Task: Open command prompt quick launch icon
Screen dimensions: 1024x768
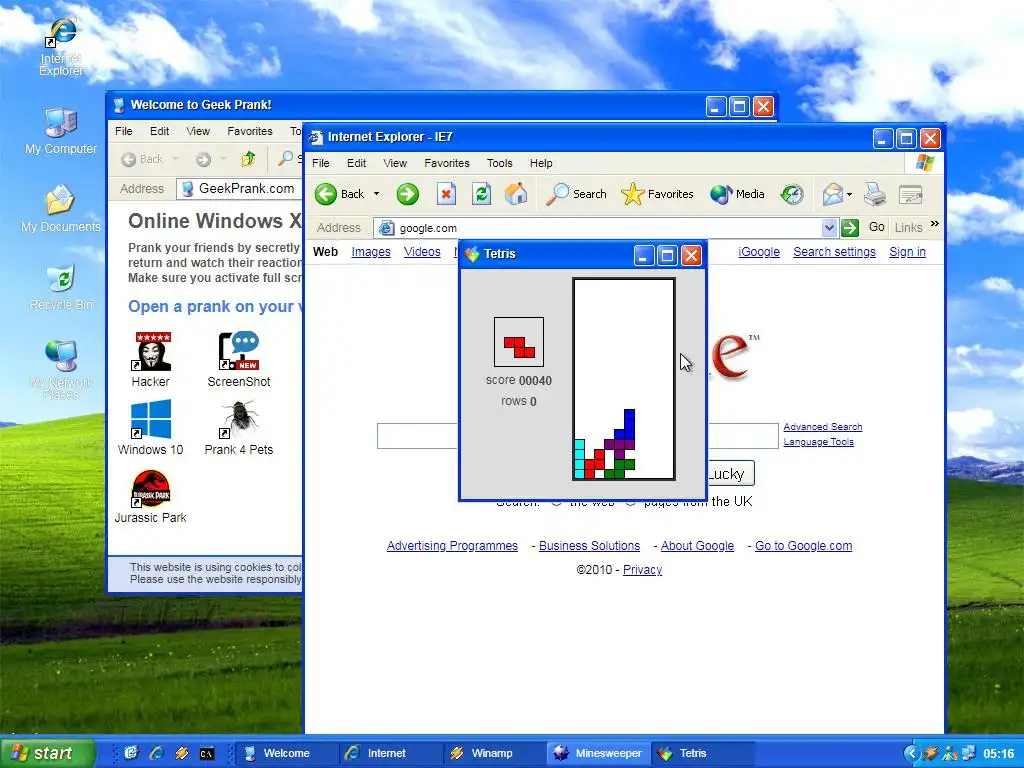Action: point(206,754)
